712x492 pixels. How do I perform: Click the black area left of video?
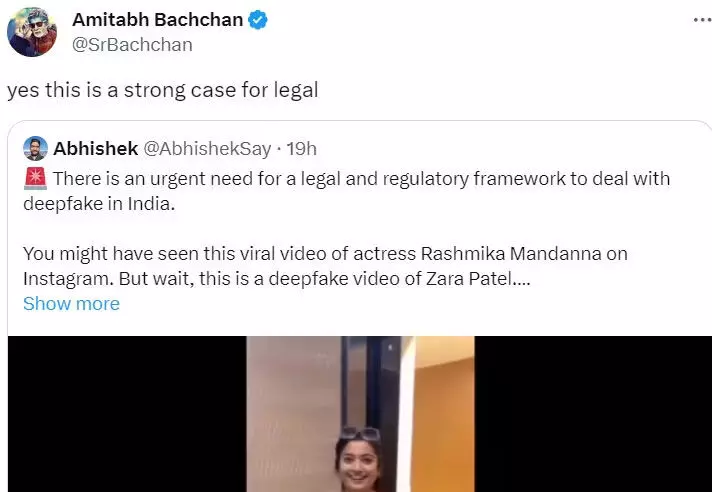click(x=127, y=414)
